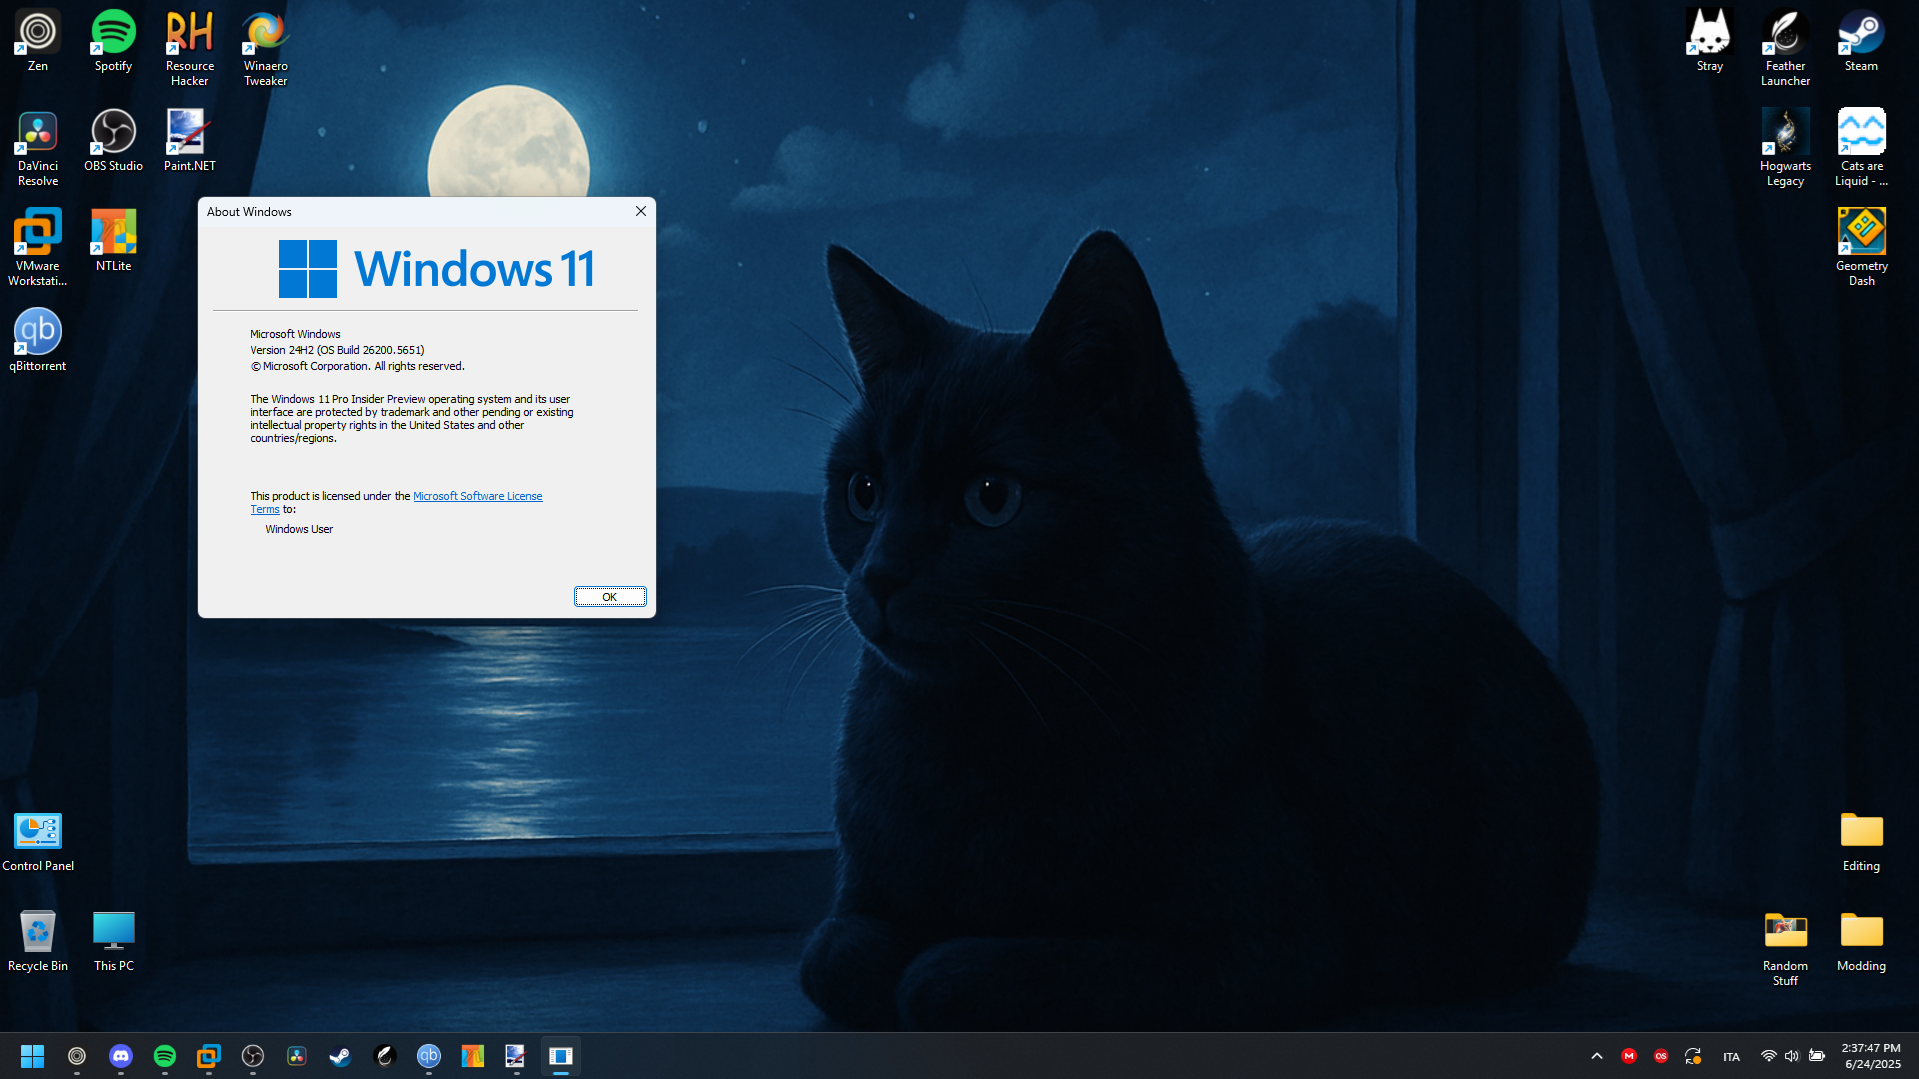Select the Paint.NET desktop icon
The width and height of the screenshot is (1919, 1079).
[x=189, y=140]
